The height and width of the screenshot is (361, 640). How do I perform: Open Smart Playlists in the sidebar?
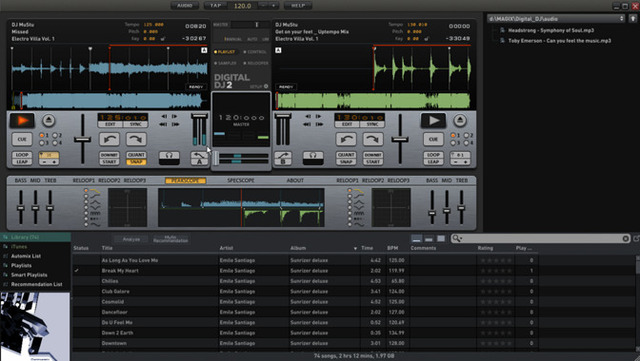pyautogui.click(x=29, y=275)
